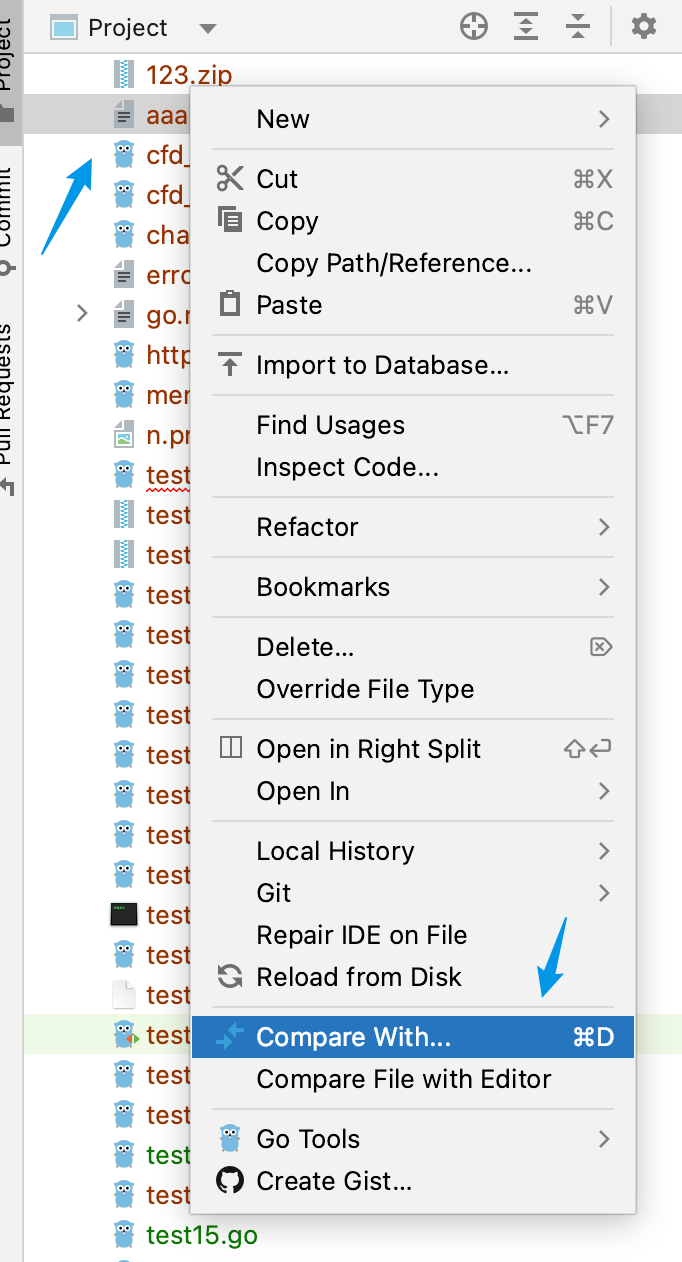Click the Go file icon next to test15.go

click(x=124, y=1234)
